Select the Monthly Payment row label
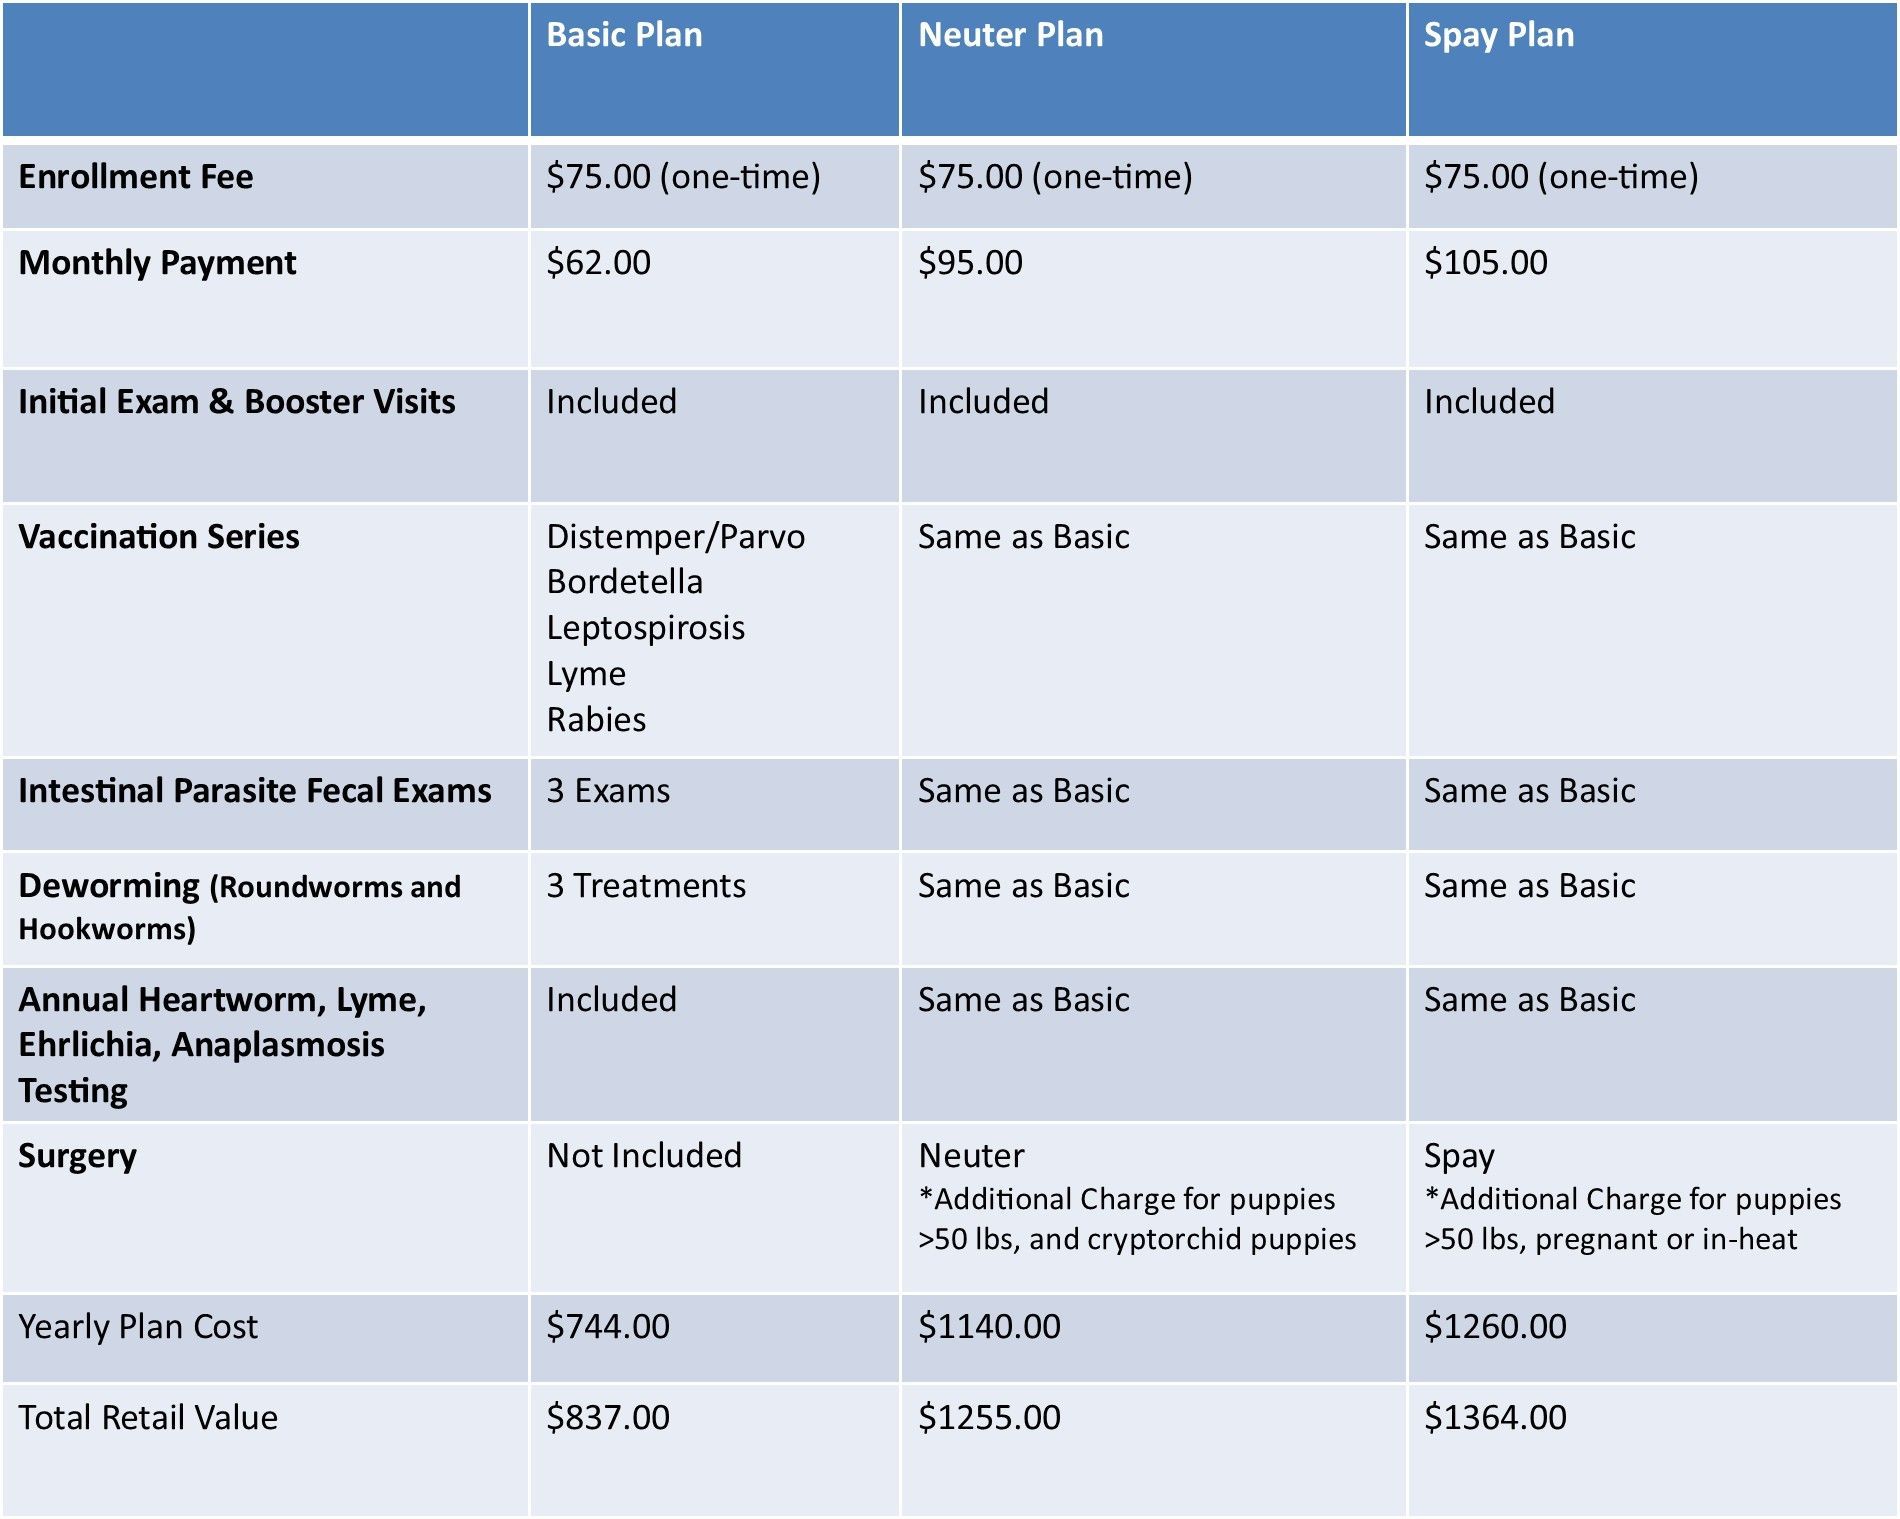1900x1519 pixels. point(157,263)
